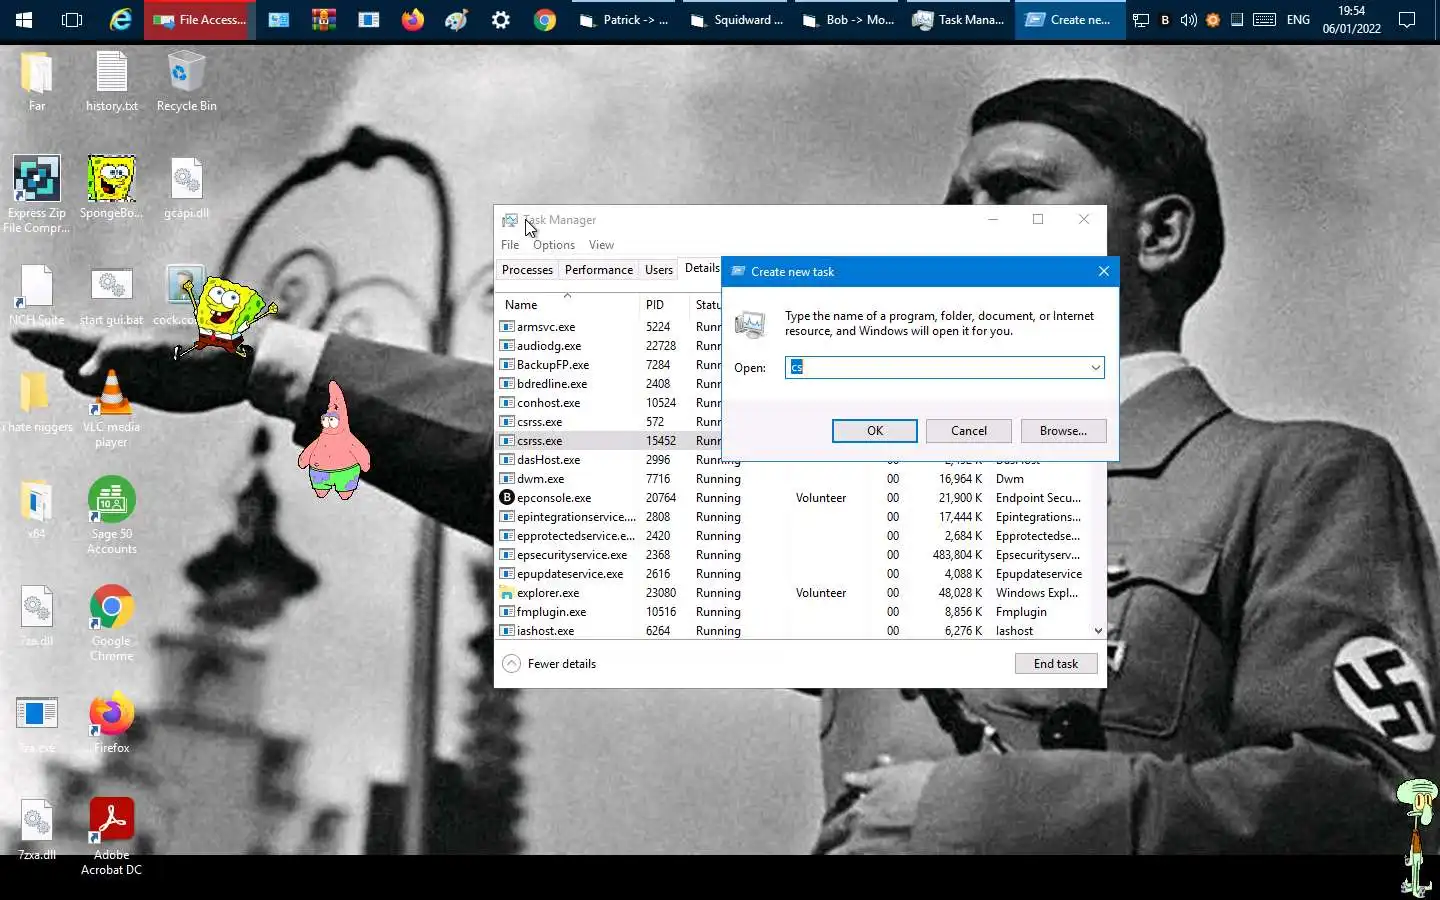Select the 7zxa.dll desktop file
Screen dimensions: 1440x900
[x=37, y=830]
